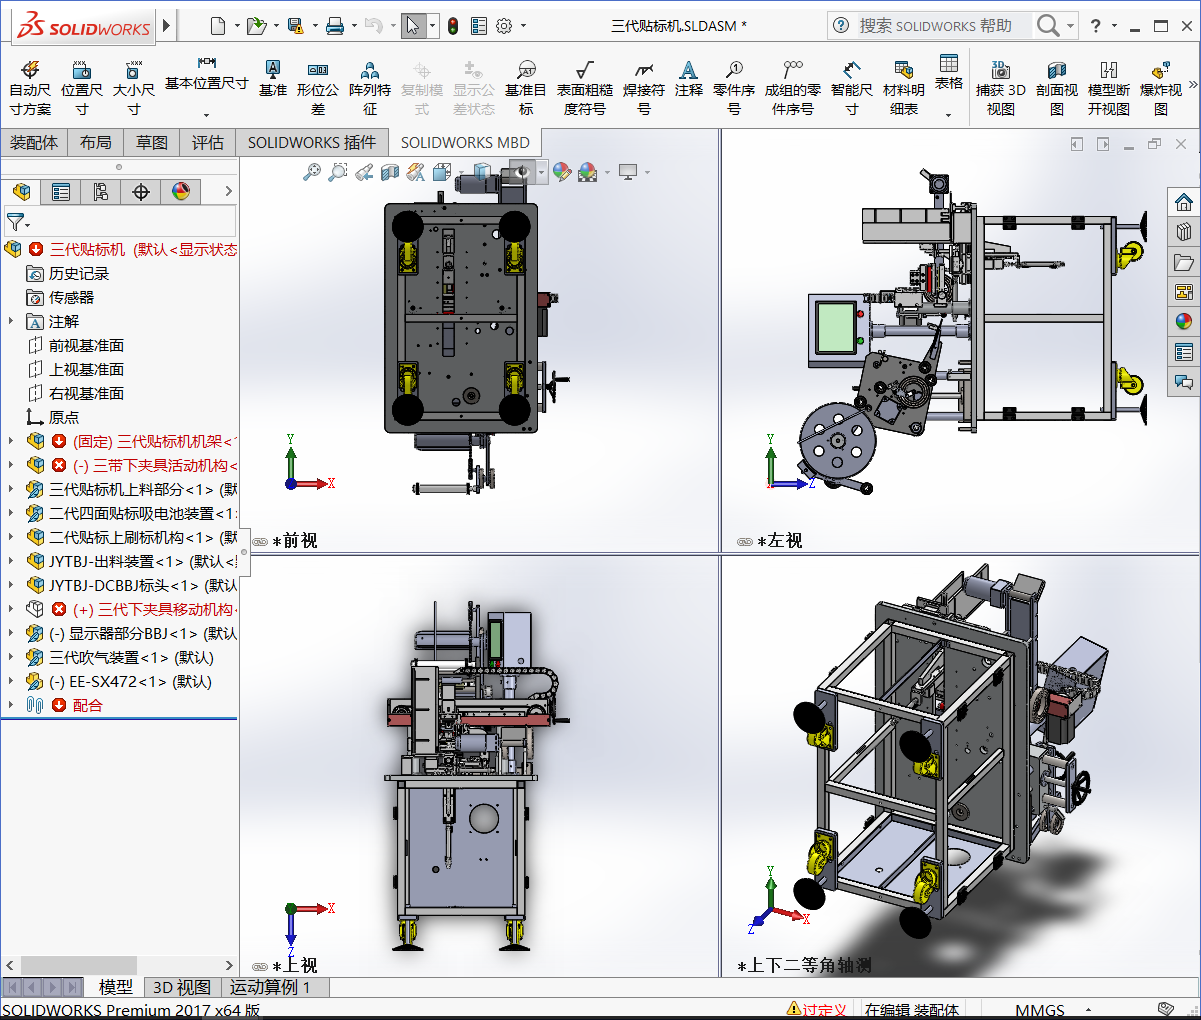Switch to 3D 视图 bottom tab
1201x1020 pixels.
click(x=182, y=987)
